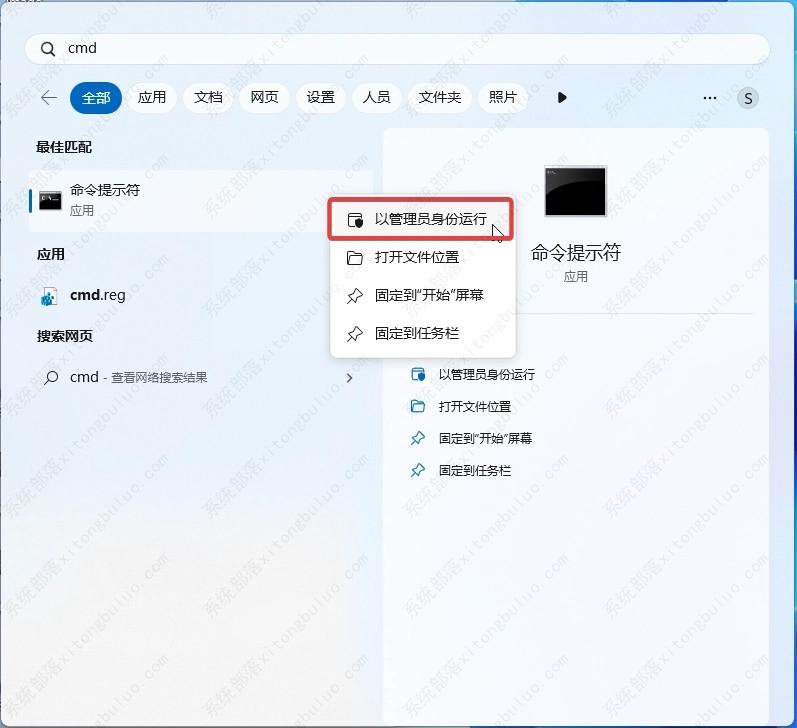The width and height of the screenshot is (797, 728).
Task: Click the back arrow in search panel
Action: tap(48, 98)
